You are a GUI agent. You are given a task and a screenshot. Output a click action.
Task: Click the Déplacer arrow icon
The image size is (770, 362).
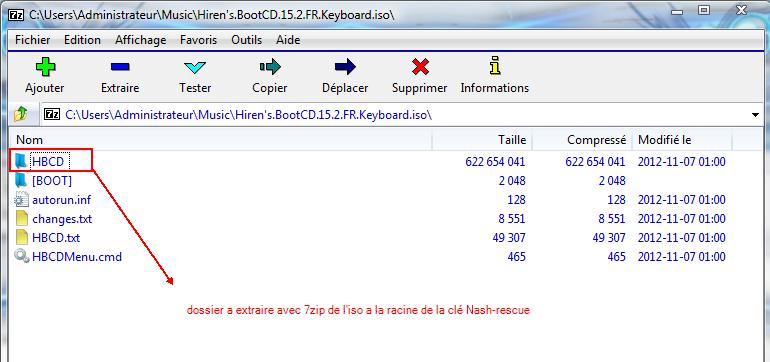point(345,66)
